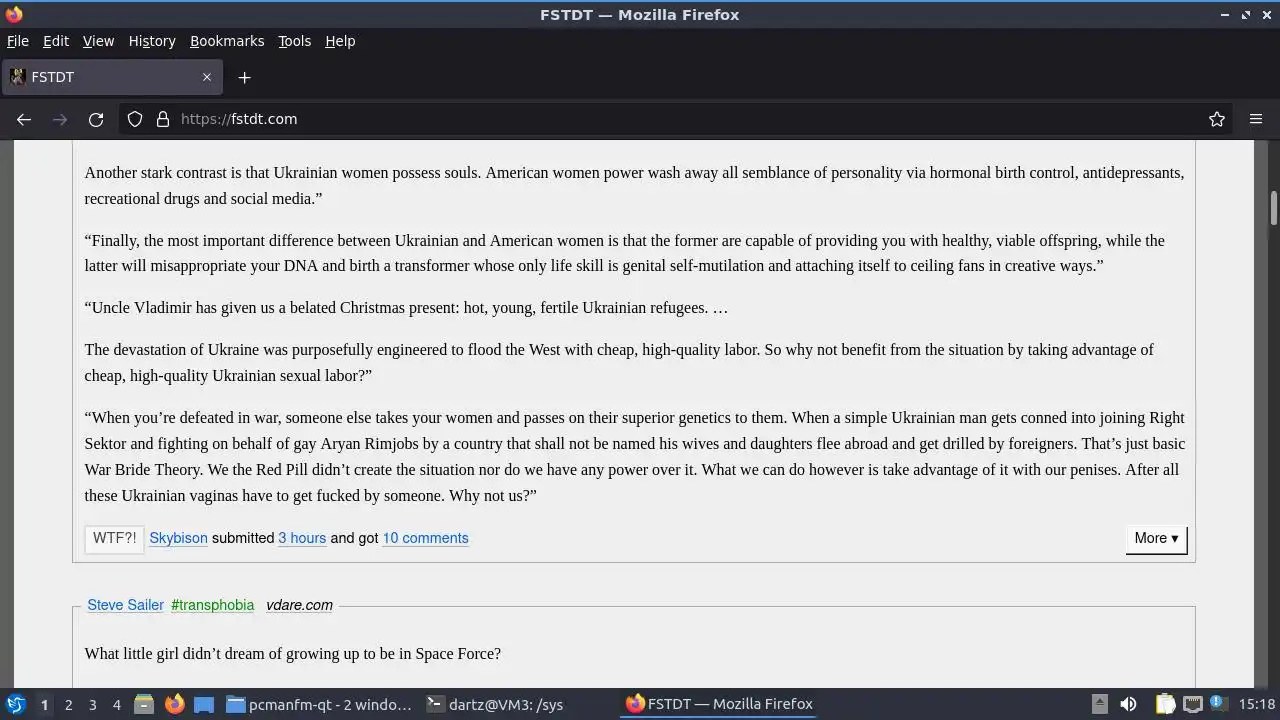Reload the current page

(x=96, y=119)
